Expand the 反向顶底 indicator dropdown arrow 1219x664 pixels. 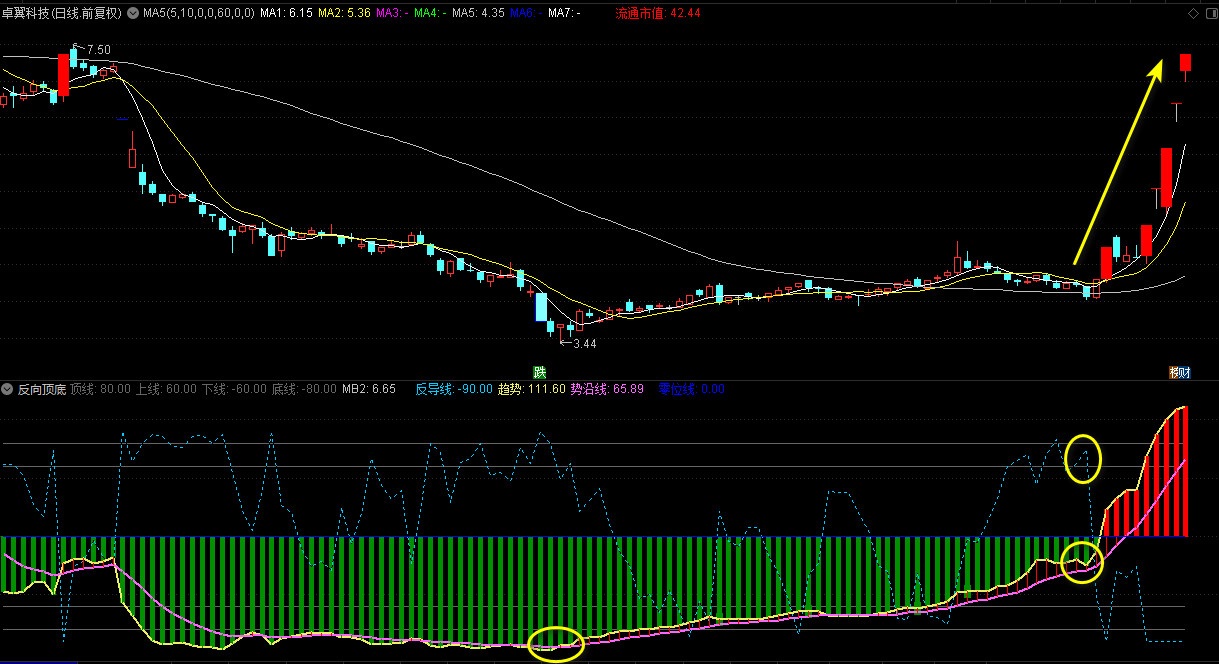tap(8, 389)
